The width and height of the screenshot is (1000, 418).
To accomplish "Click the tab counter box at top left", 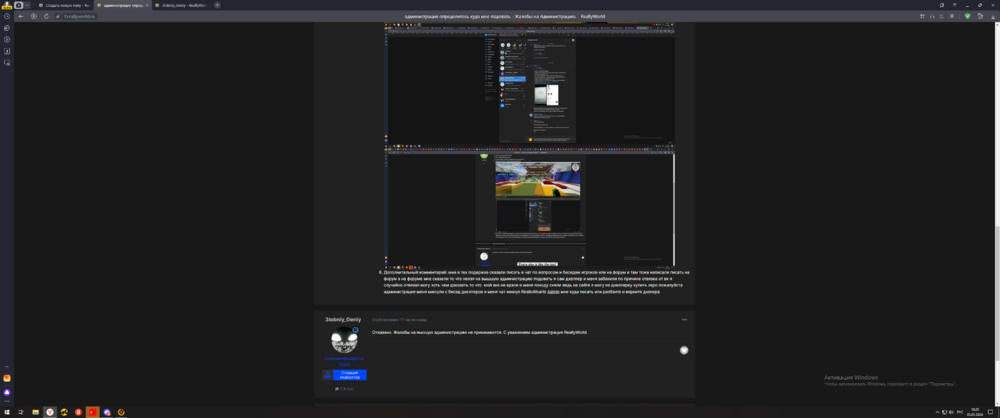I will (18, 5).
